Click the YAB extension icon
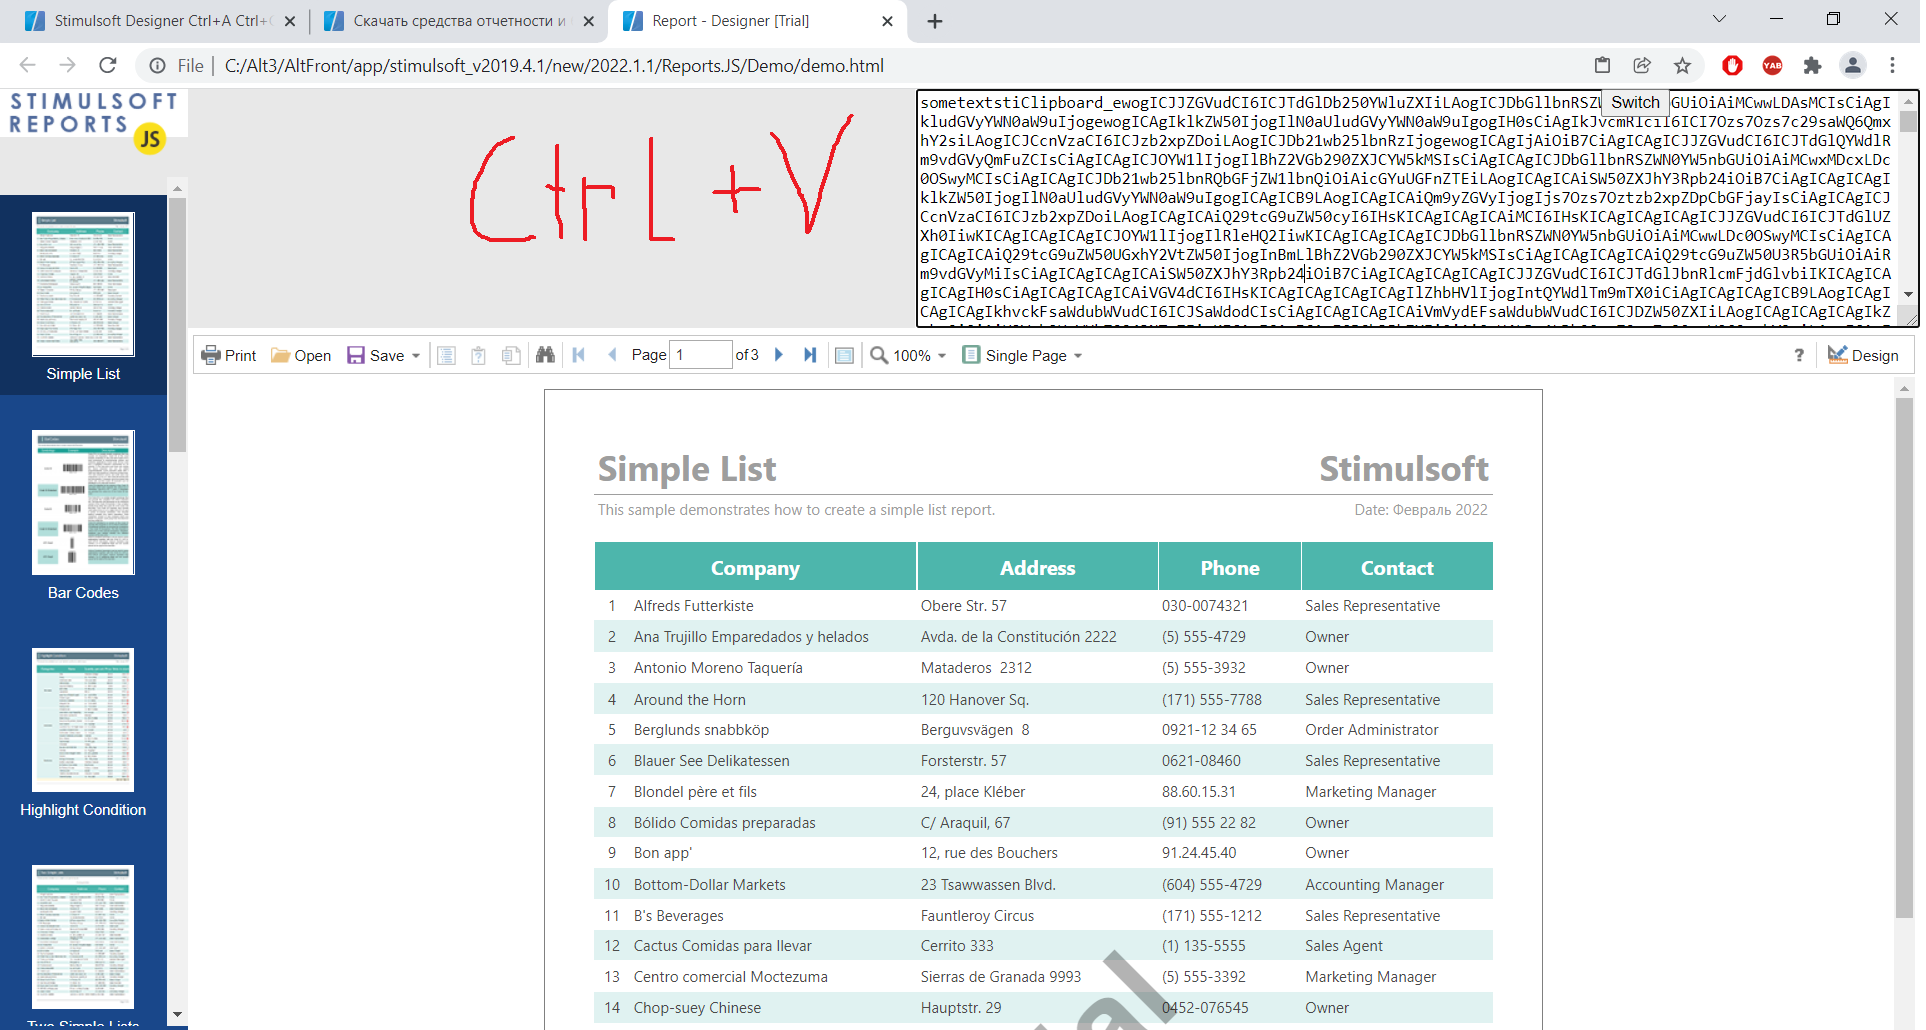This screenshot has width=1926, height=1030. pos(1772,65)
